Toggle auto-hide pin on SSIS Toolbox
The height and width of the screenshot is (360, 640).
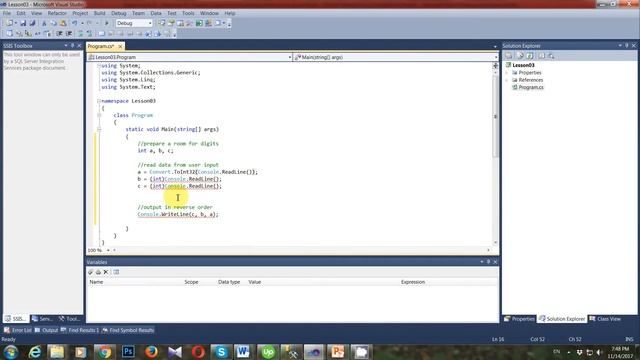pyautogui.click(x=72, y=46)
